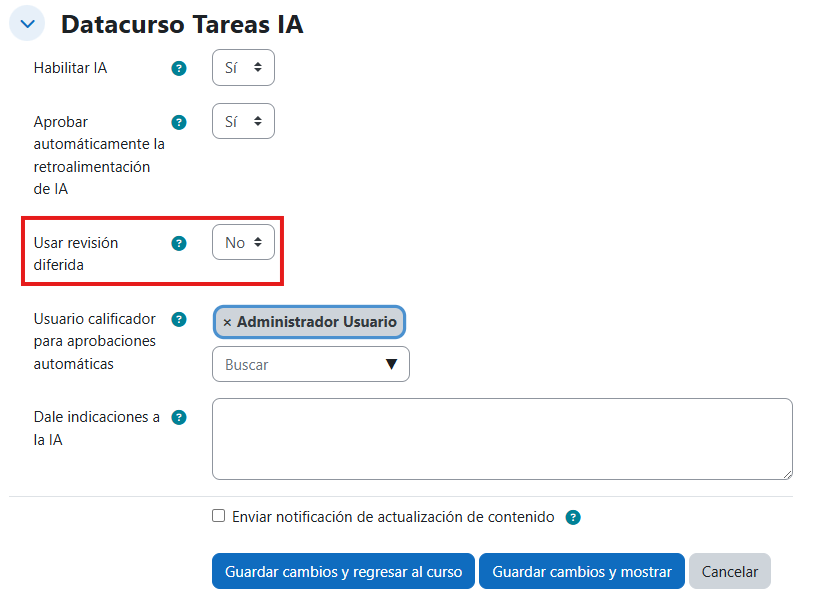Image resolution: width=819 pixels, height=607 pixels.
Task: Open the automatic approval Sí dropdown
Action: click(x=243, y=121)
